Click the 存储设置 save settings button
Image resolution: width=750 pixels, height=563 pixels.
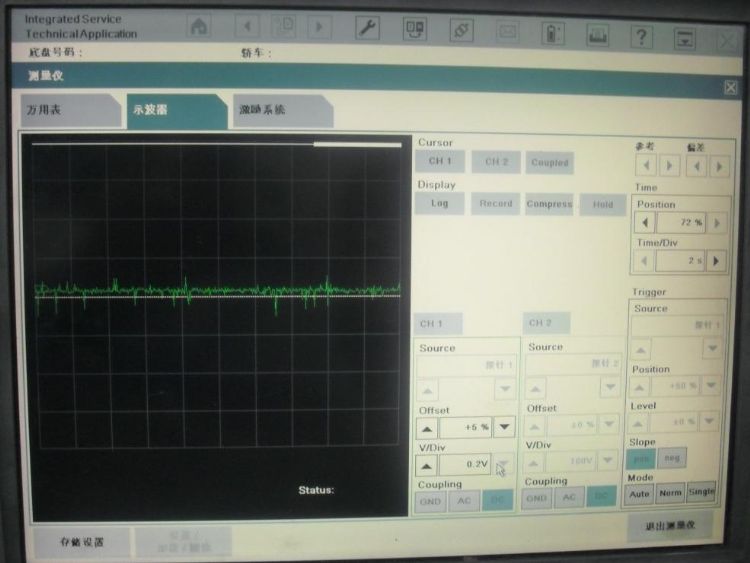82,541
